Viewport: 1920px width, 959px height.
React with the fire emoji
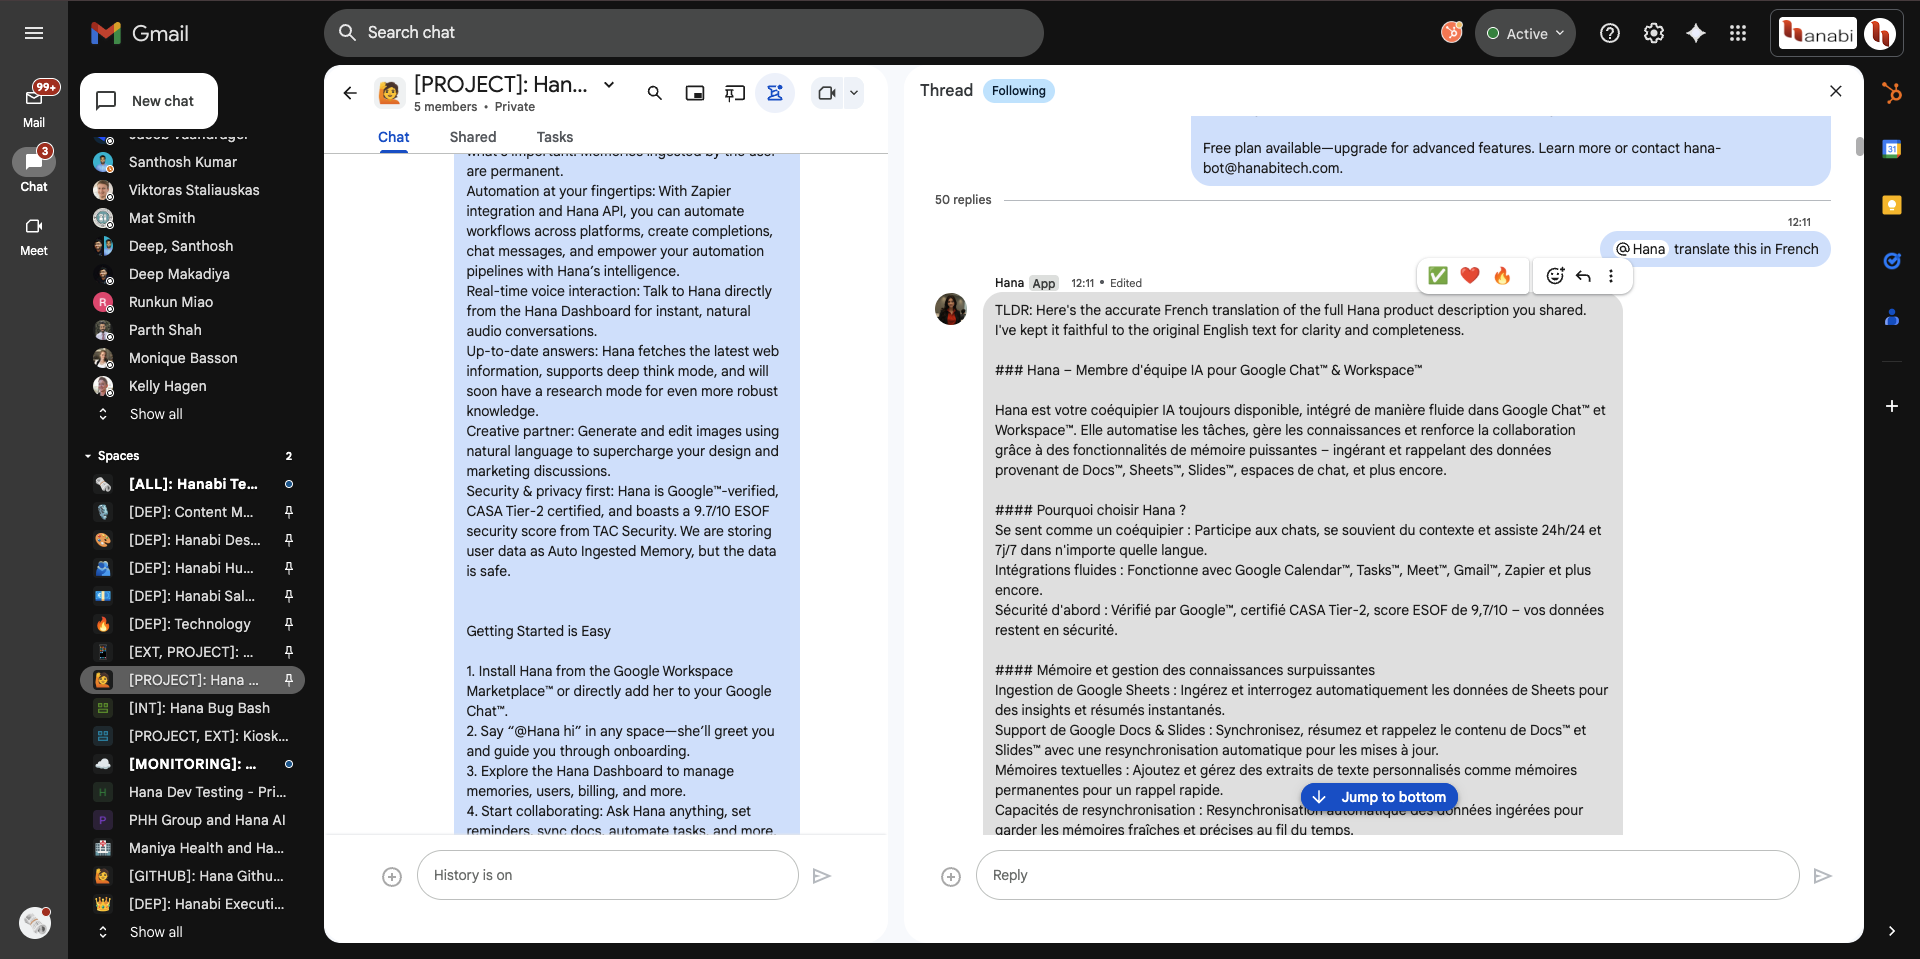pos(1502,276)
